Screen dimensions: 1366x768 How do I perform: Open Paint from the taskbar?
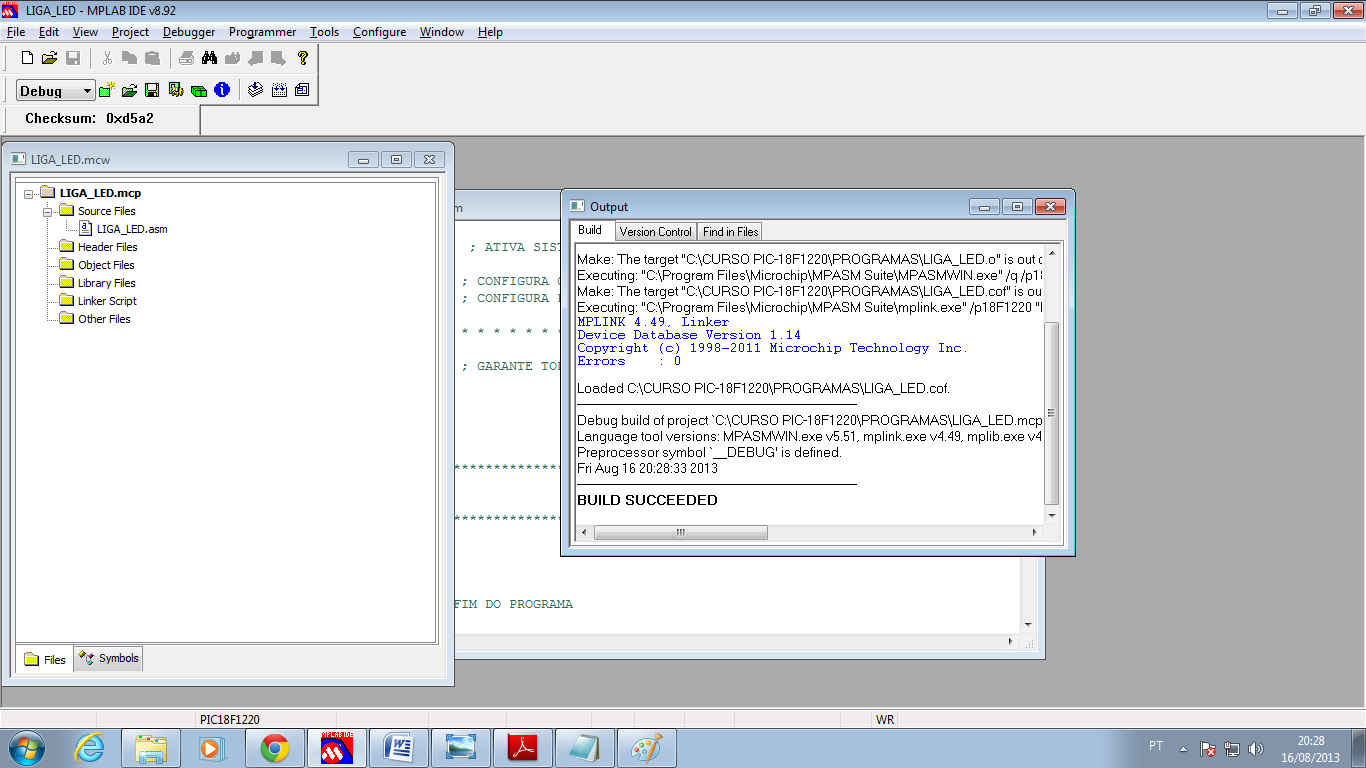click(x=647, y=748)
